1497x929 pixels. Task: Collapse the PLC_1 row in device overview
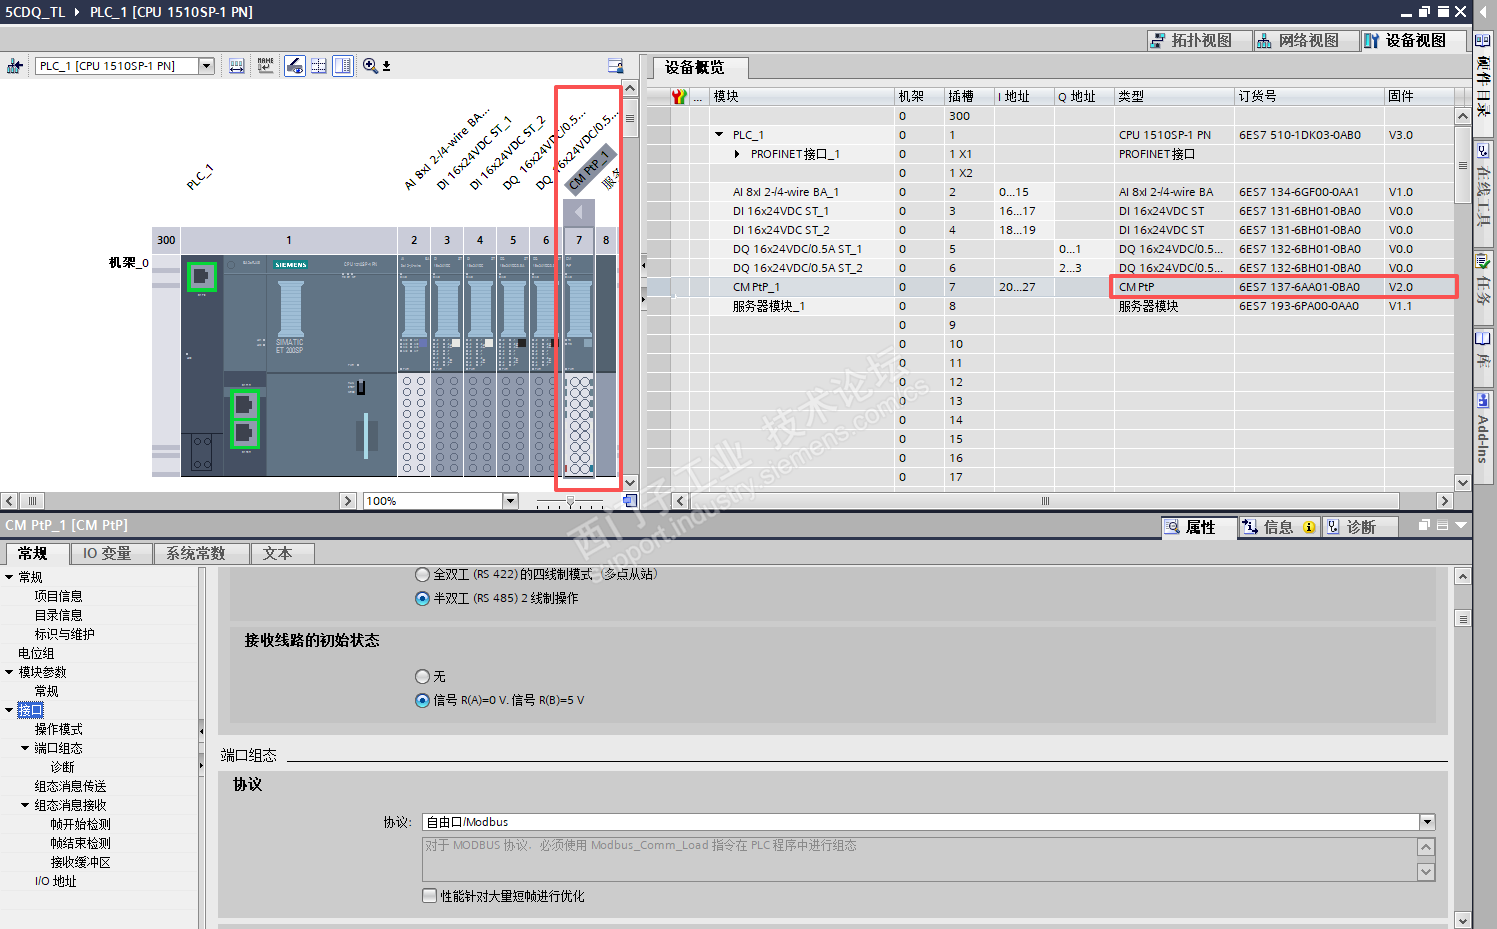[x=719, y=135]
